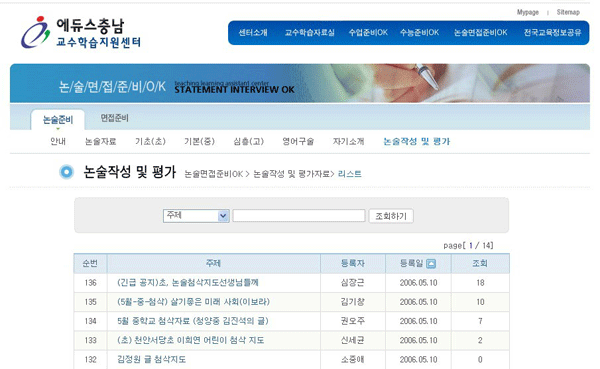Open the Sitemap link
This screenshot has height=369, width=600.
coord(568,12)
